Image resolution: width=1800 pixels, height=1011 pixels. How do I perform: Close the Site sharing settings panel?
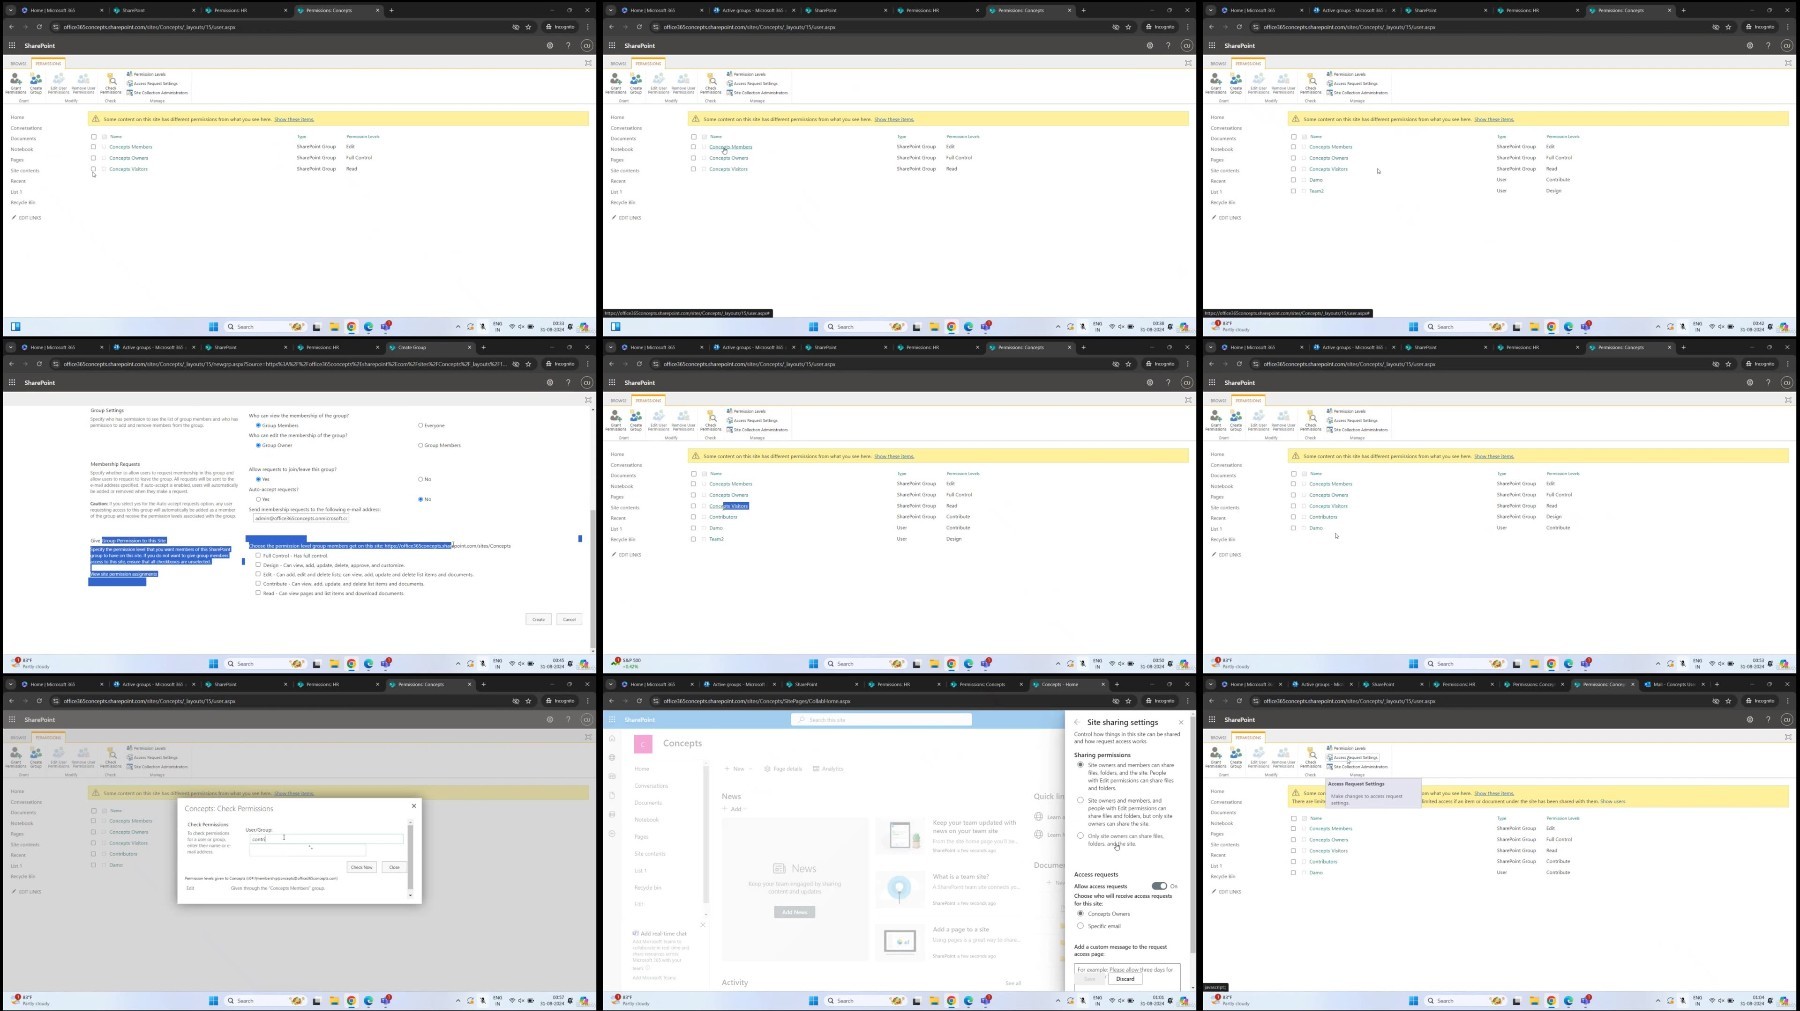coord(1181,722)
